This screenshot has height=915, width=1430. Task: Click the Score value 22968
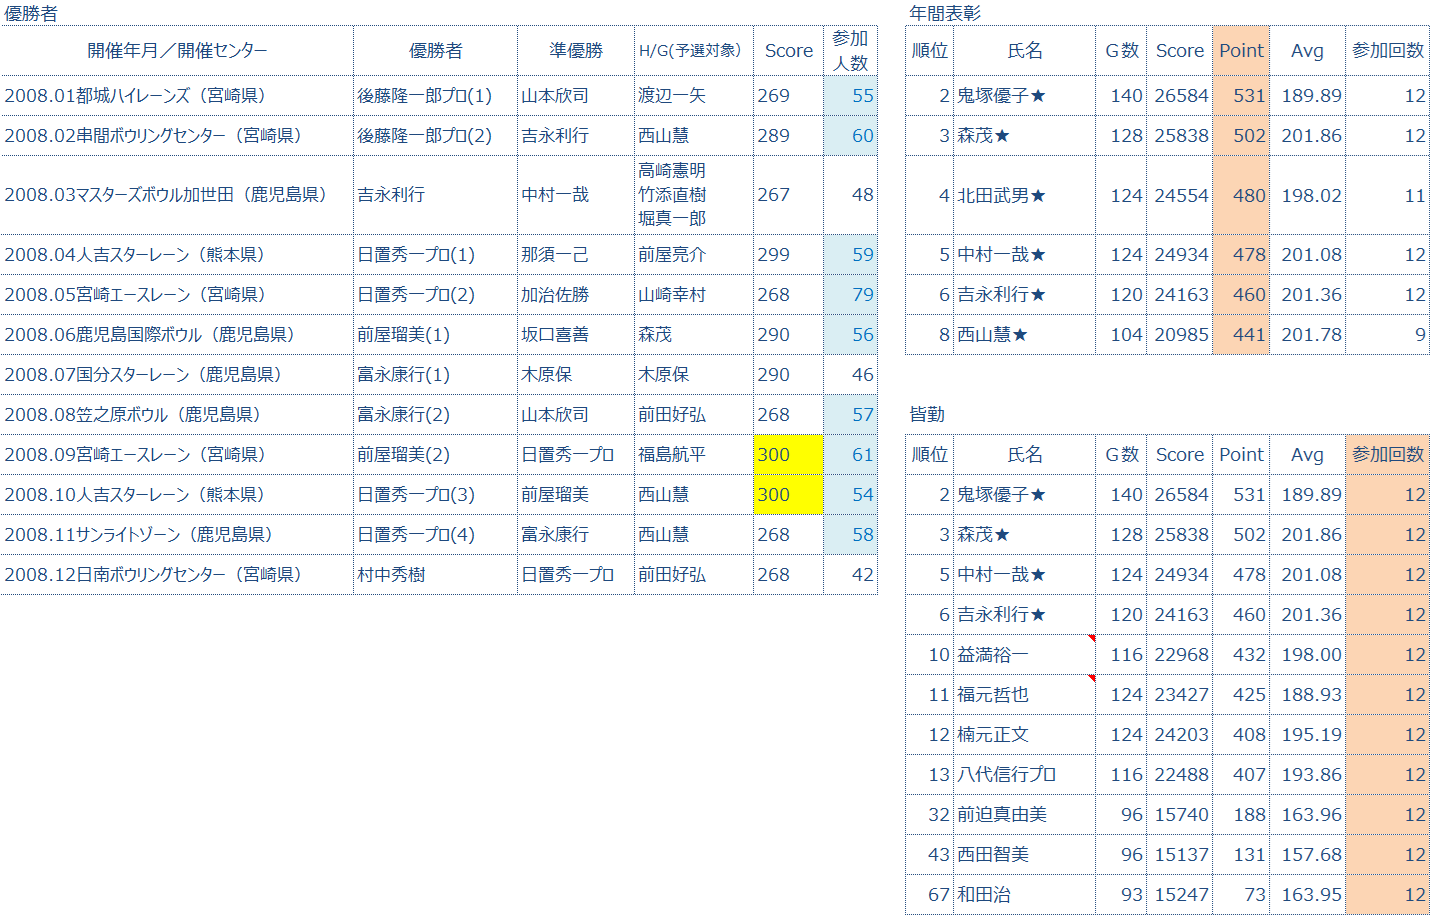1180,654
